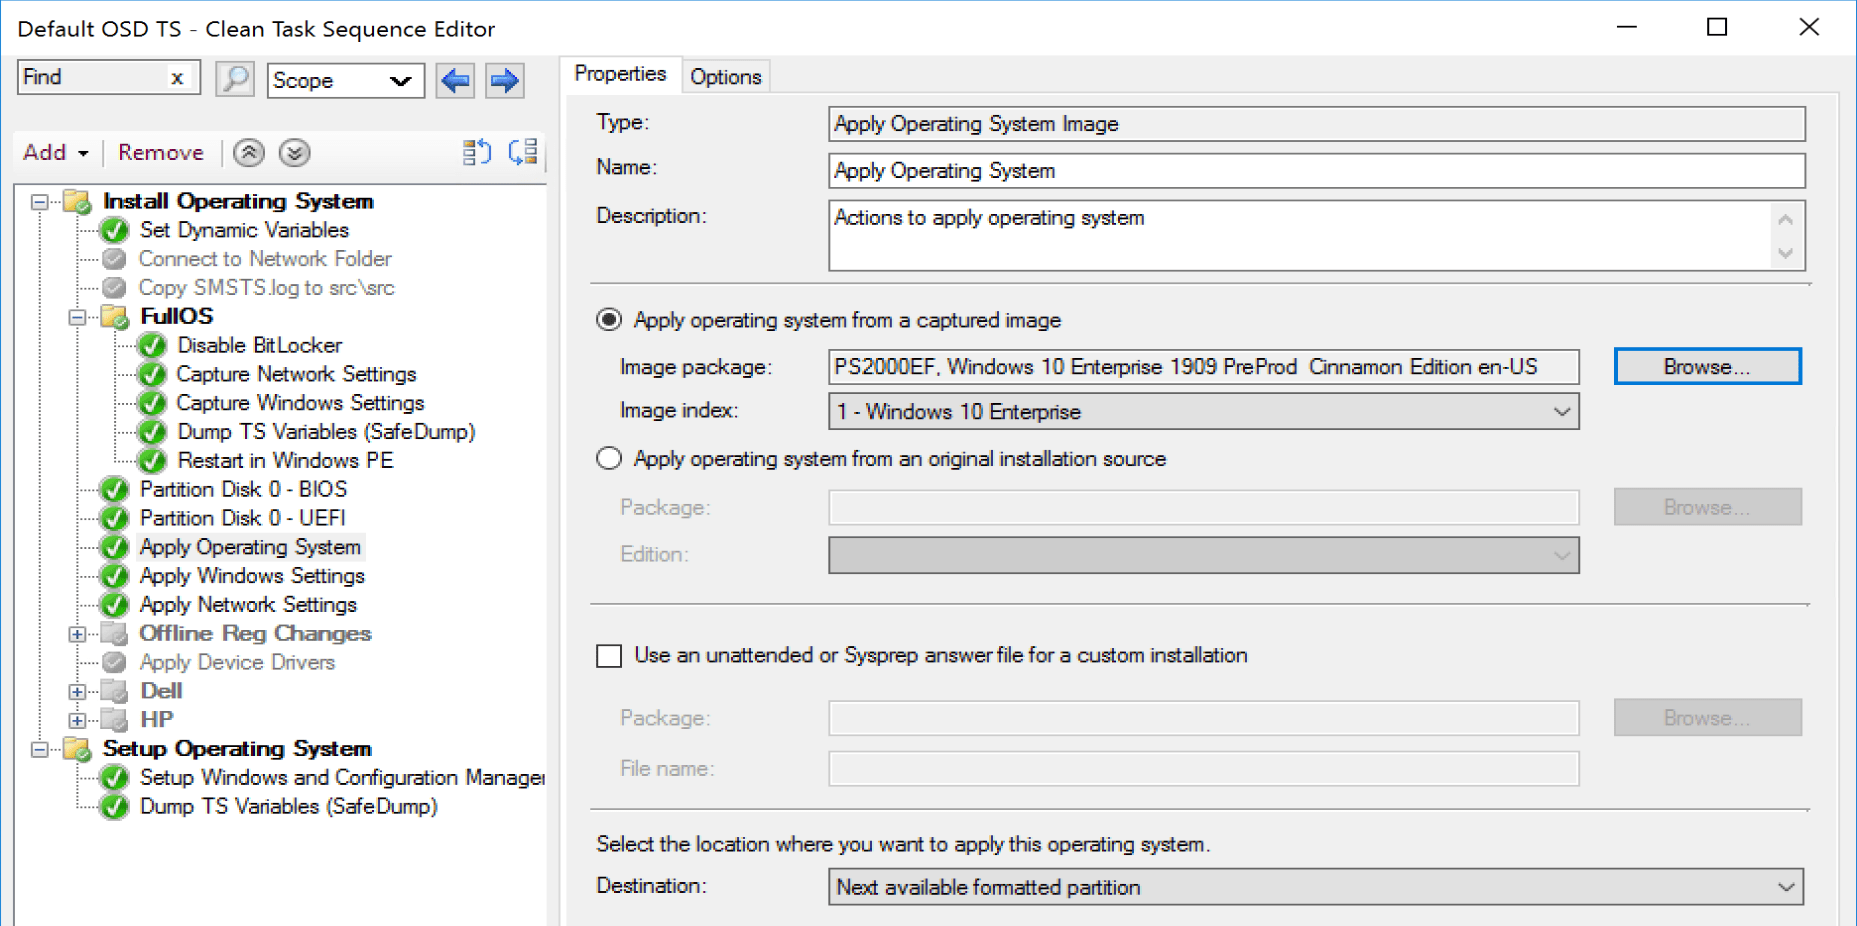Move step up using double-chevron up icon
The image size is (1857, 926).
click(248, 152)
